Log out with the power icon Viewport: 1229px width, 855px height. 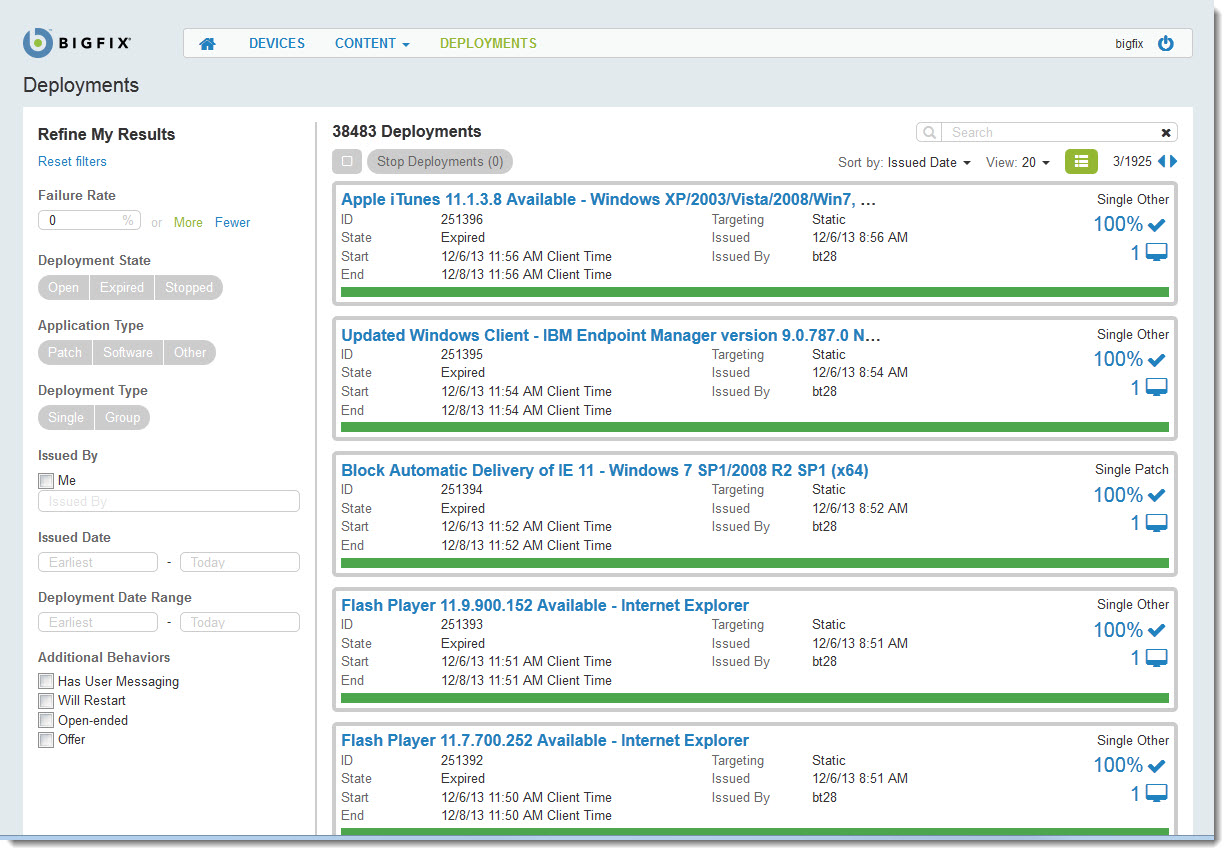(1165, 44)
